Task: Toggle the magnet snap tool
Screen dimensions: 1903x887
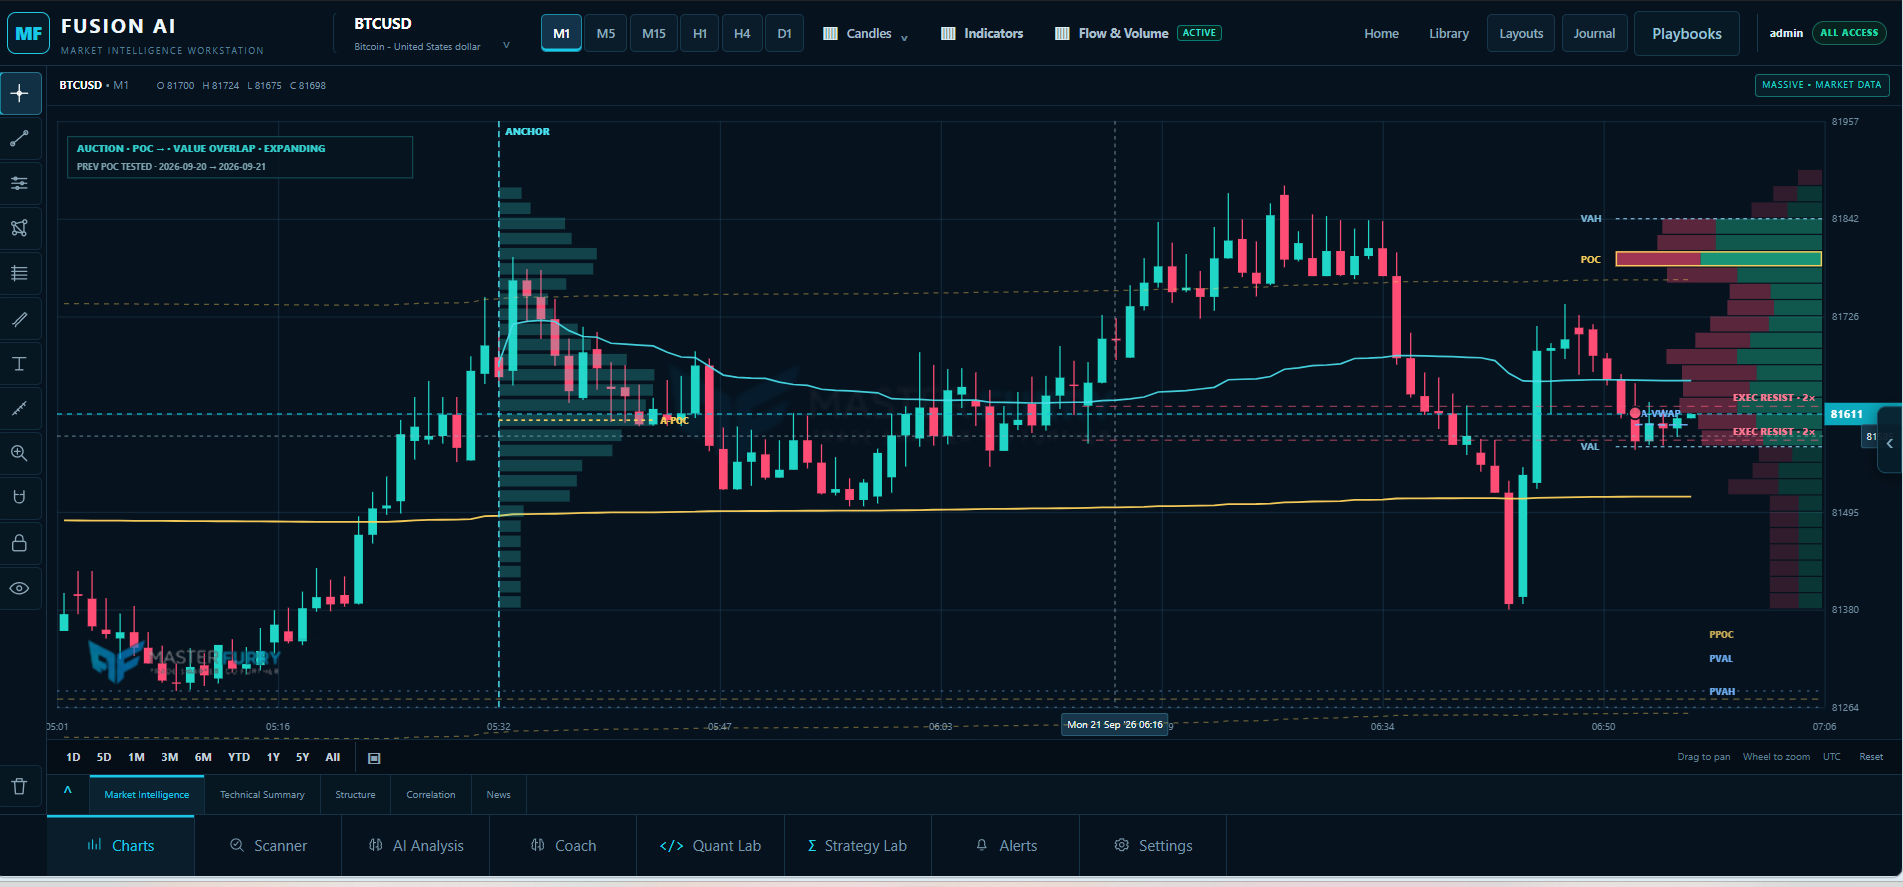Action: pyautogui.click(x=20, y=498)
